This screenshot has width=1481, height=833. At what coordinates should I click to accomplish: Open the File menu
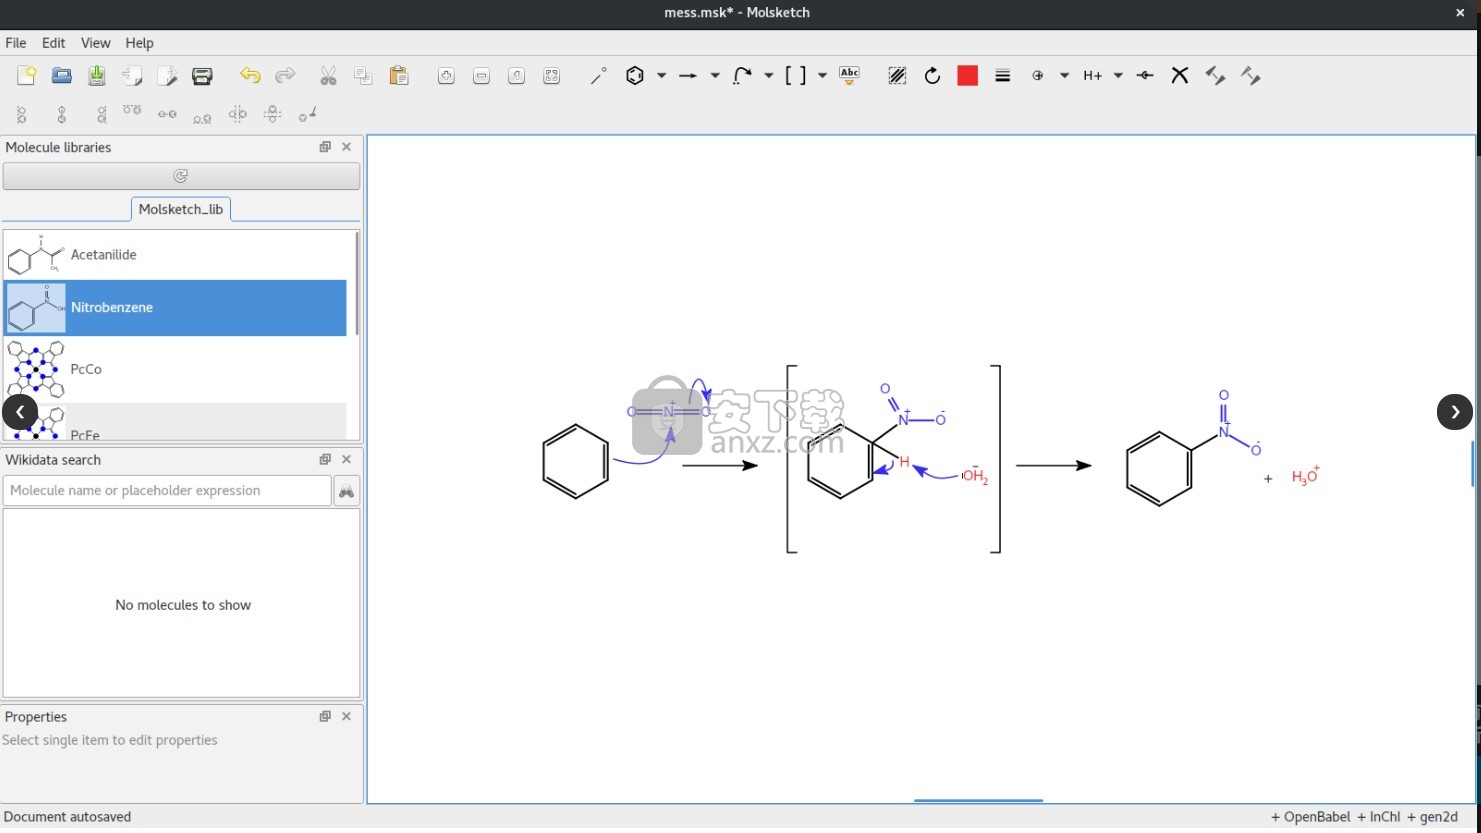coord(16,43)
